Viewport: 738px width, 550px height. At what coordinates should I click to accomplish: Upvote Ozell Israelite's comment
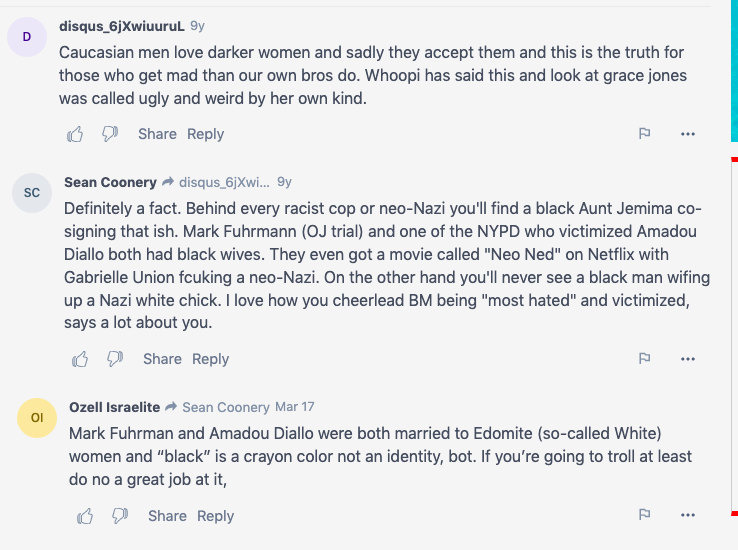tap(85, 516)
